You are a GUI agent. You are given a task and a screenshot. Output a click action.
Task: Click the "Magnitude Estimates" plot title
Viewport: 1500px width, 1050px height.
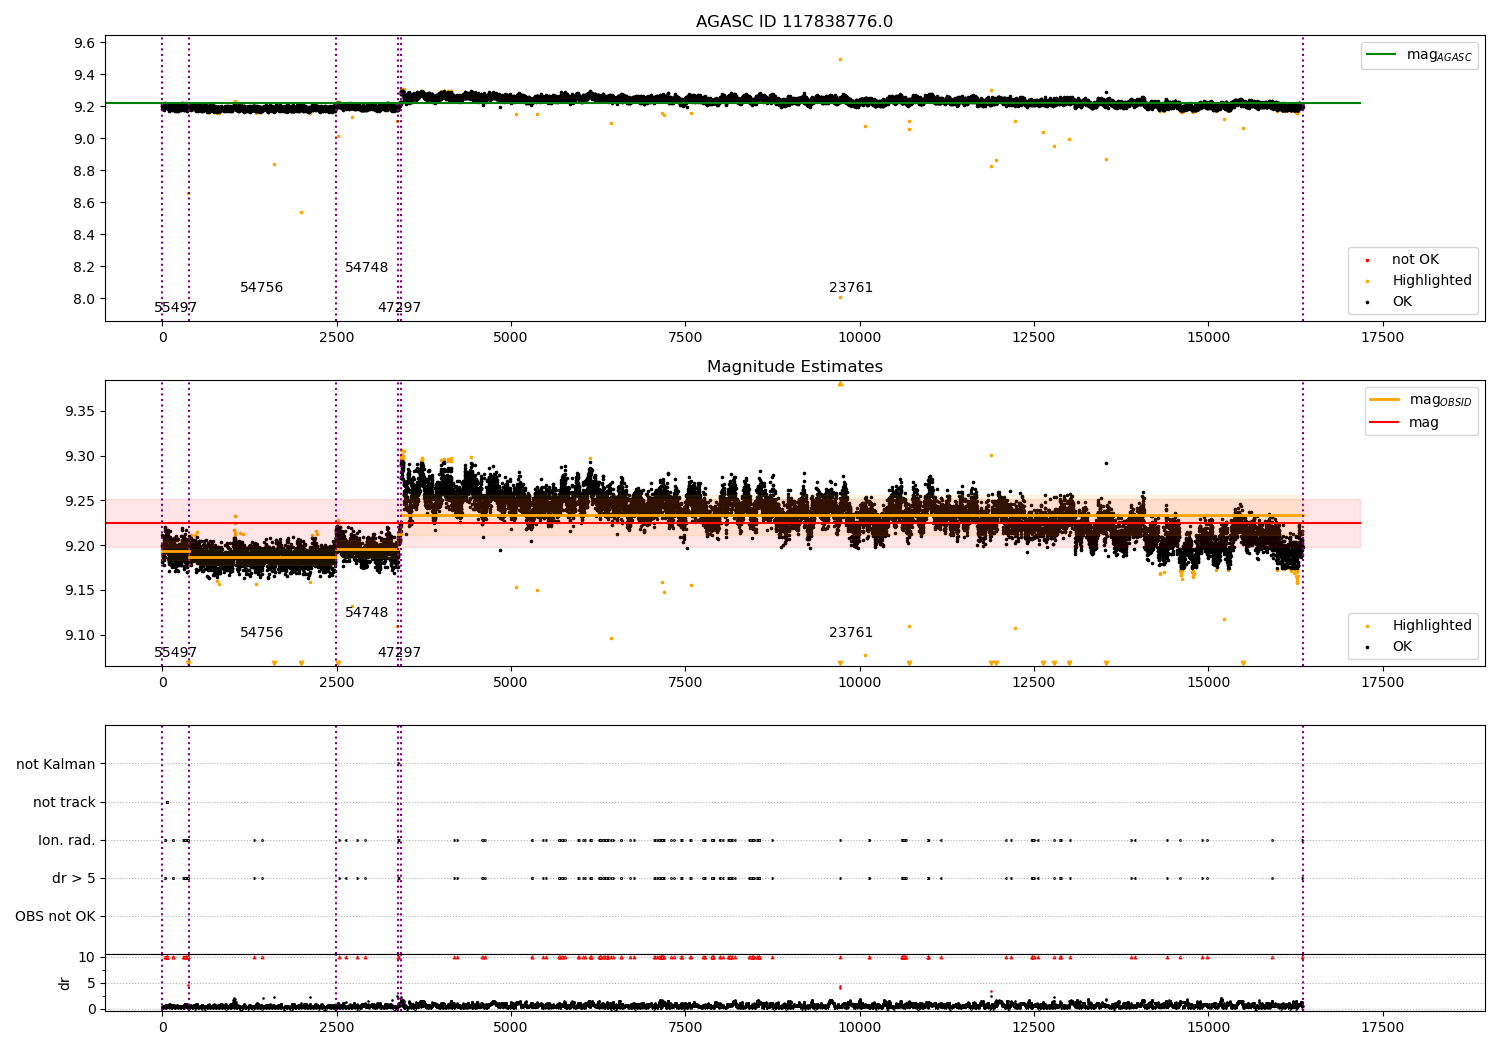coord(795,367)
